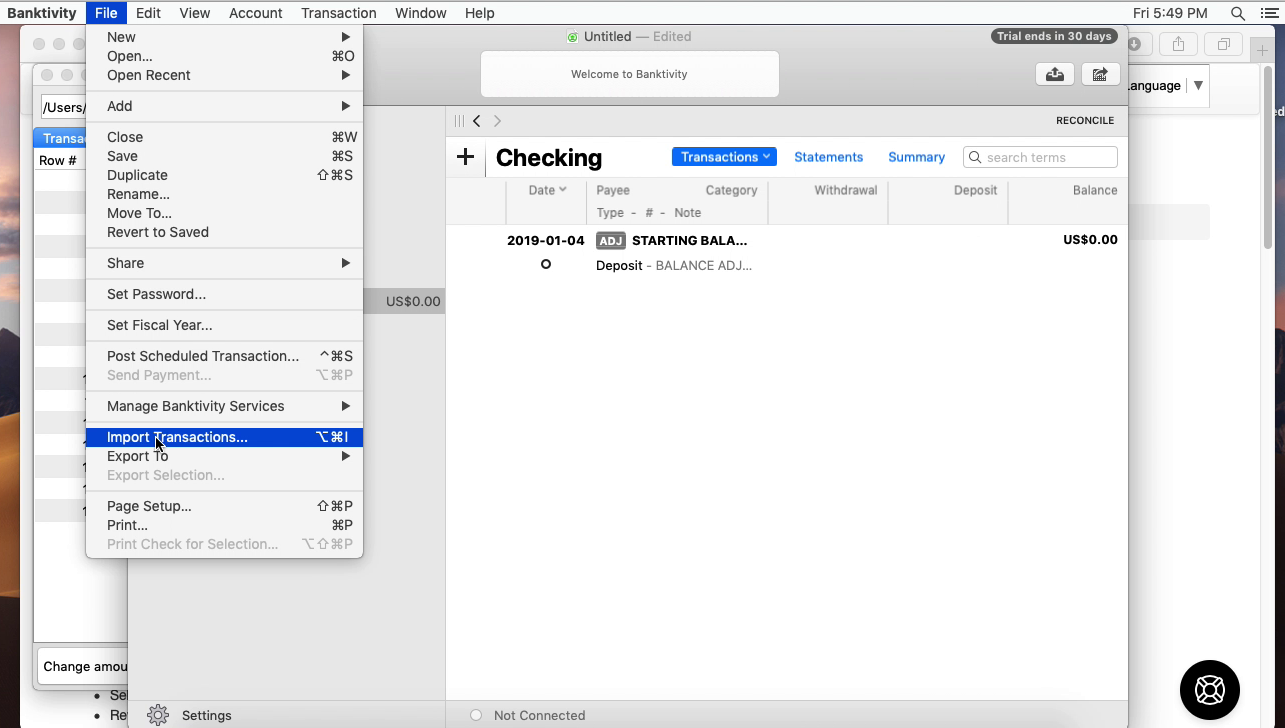Click the Category column header
The height and width of the screenshot is (728, 1285).
[x=731, y=190]
